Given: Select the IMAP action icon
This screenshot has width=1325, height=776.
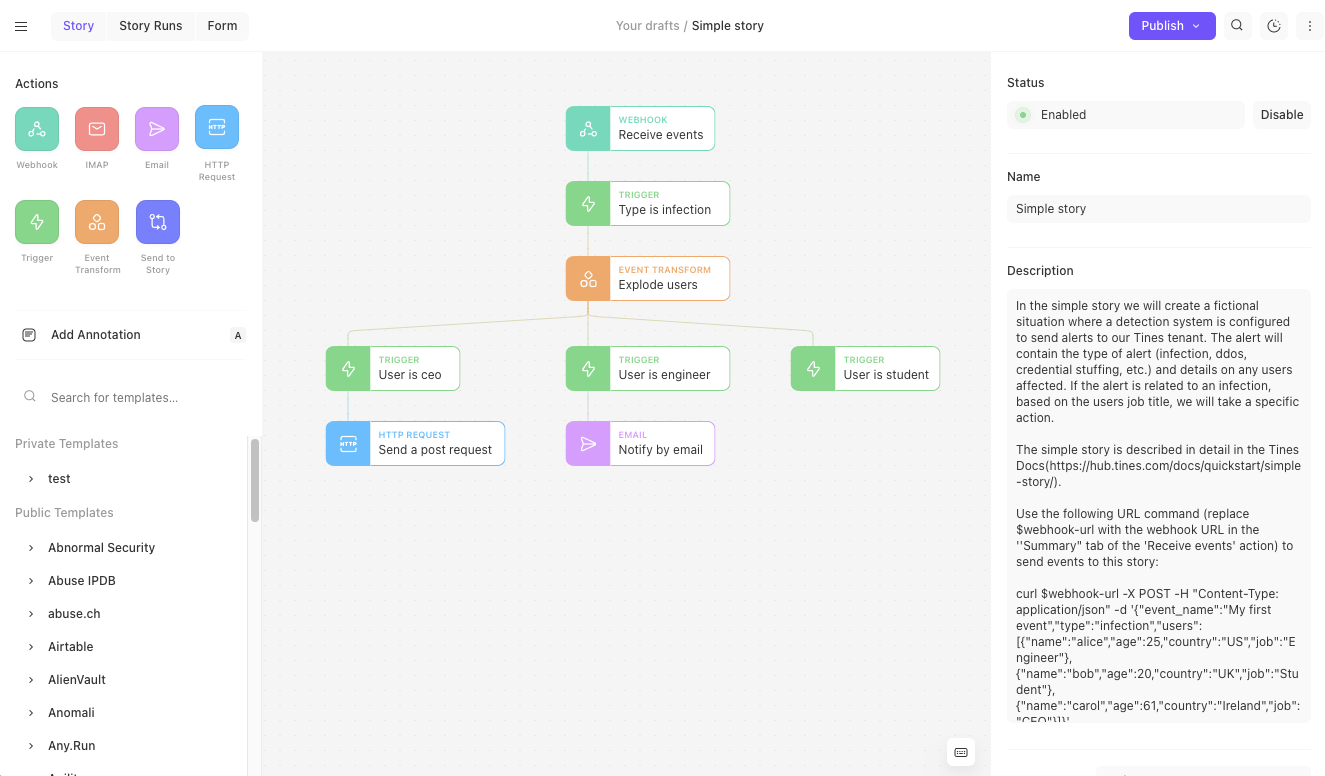Looking at the screenshot, I should [x=97, y=129].
